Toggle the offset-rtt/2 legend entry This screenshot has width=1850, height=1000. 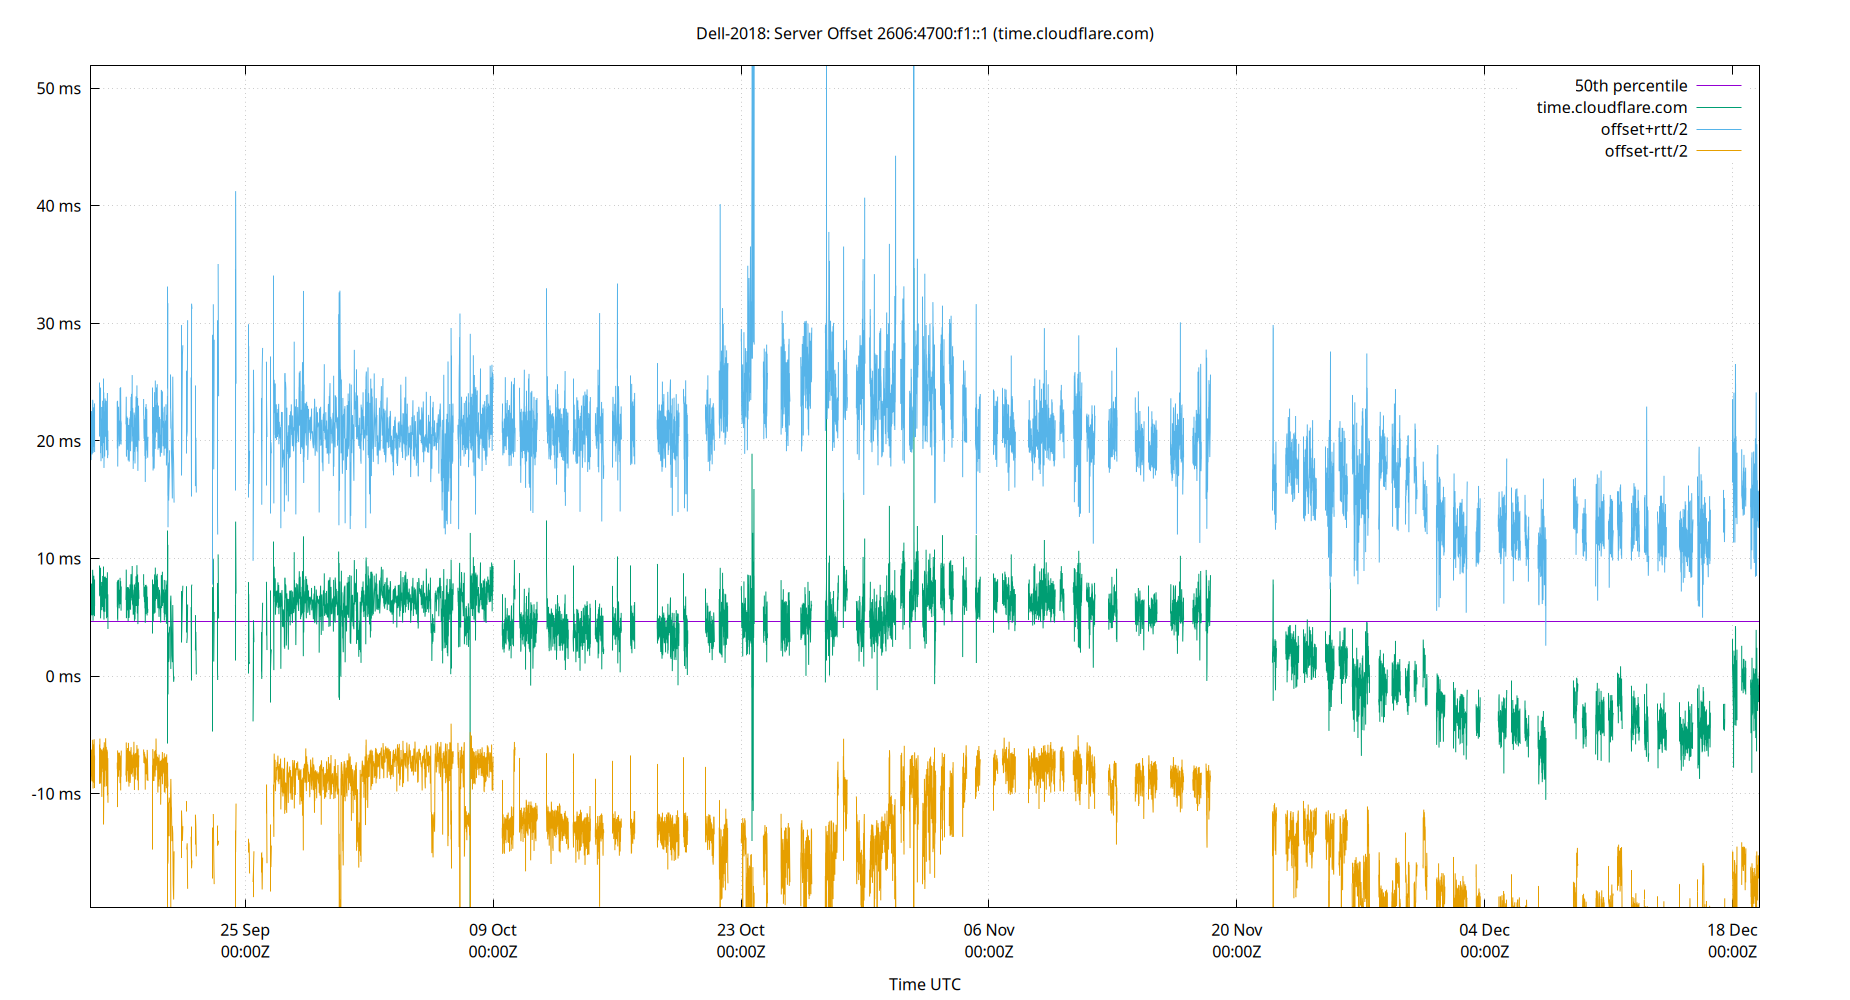click(1644, 150)
